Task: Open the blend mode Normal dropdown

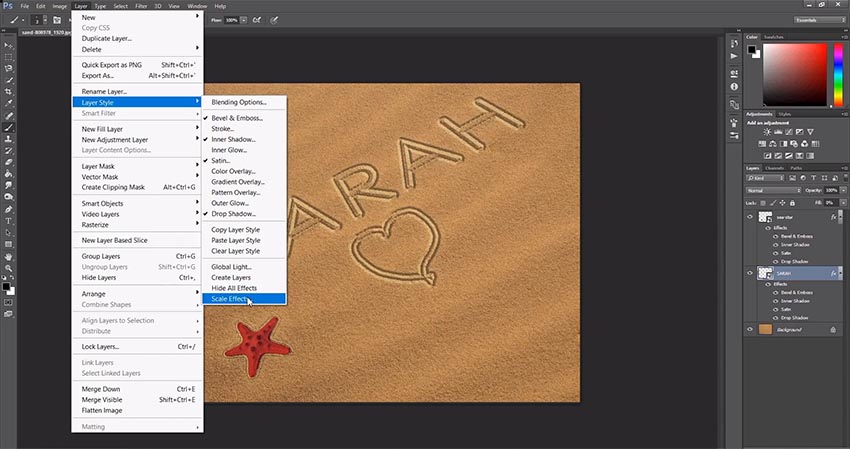Action: pyautogui.click(x=773, y=189)
